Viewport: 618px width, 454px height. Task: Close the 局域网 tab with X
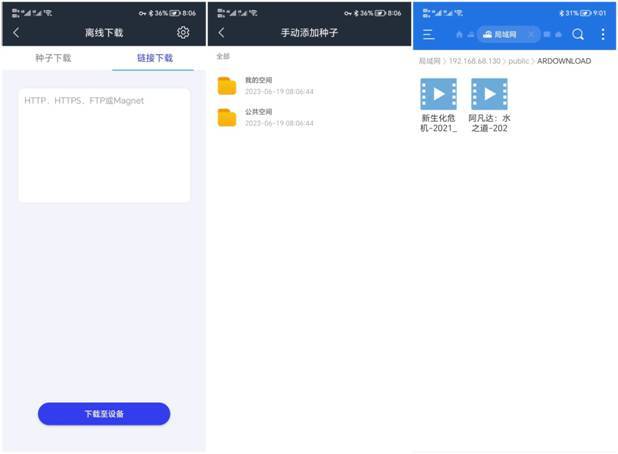pos(531,35)
